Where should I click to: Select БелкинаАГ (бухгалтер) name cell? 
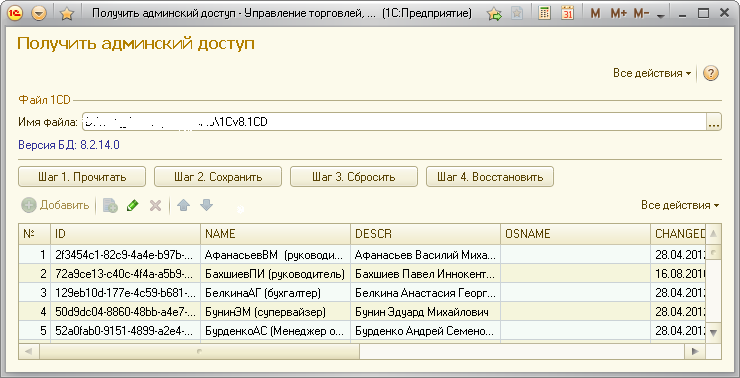(x=276, y=293)
